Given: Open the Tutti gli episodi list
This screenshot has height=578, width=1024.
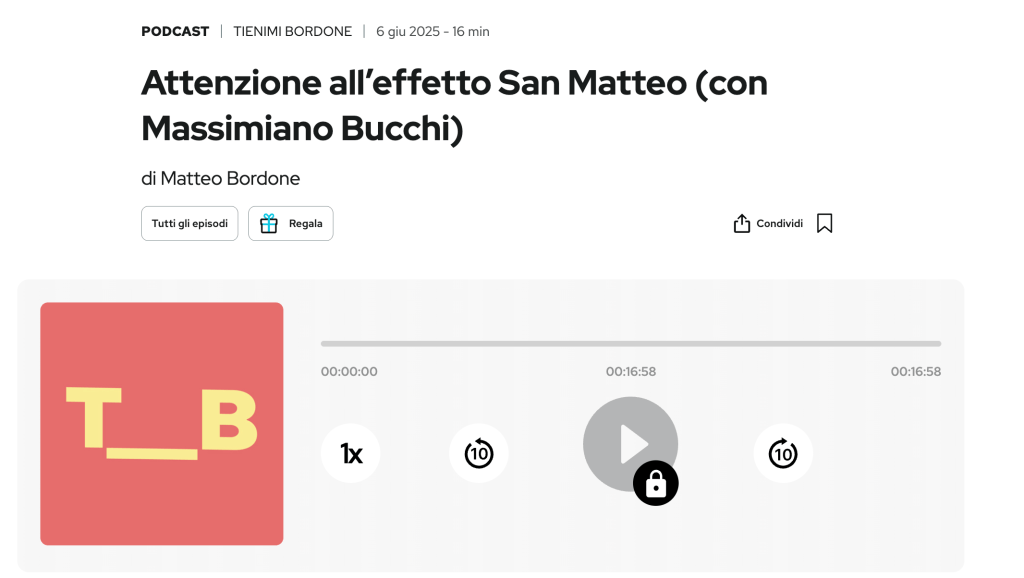Looking at the screenshot, I should pos(190,224).
